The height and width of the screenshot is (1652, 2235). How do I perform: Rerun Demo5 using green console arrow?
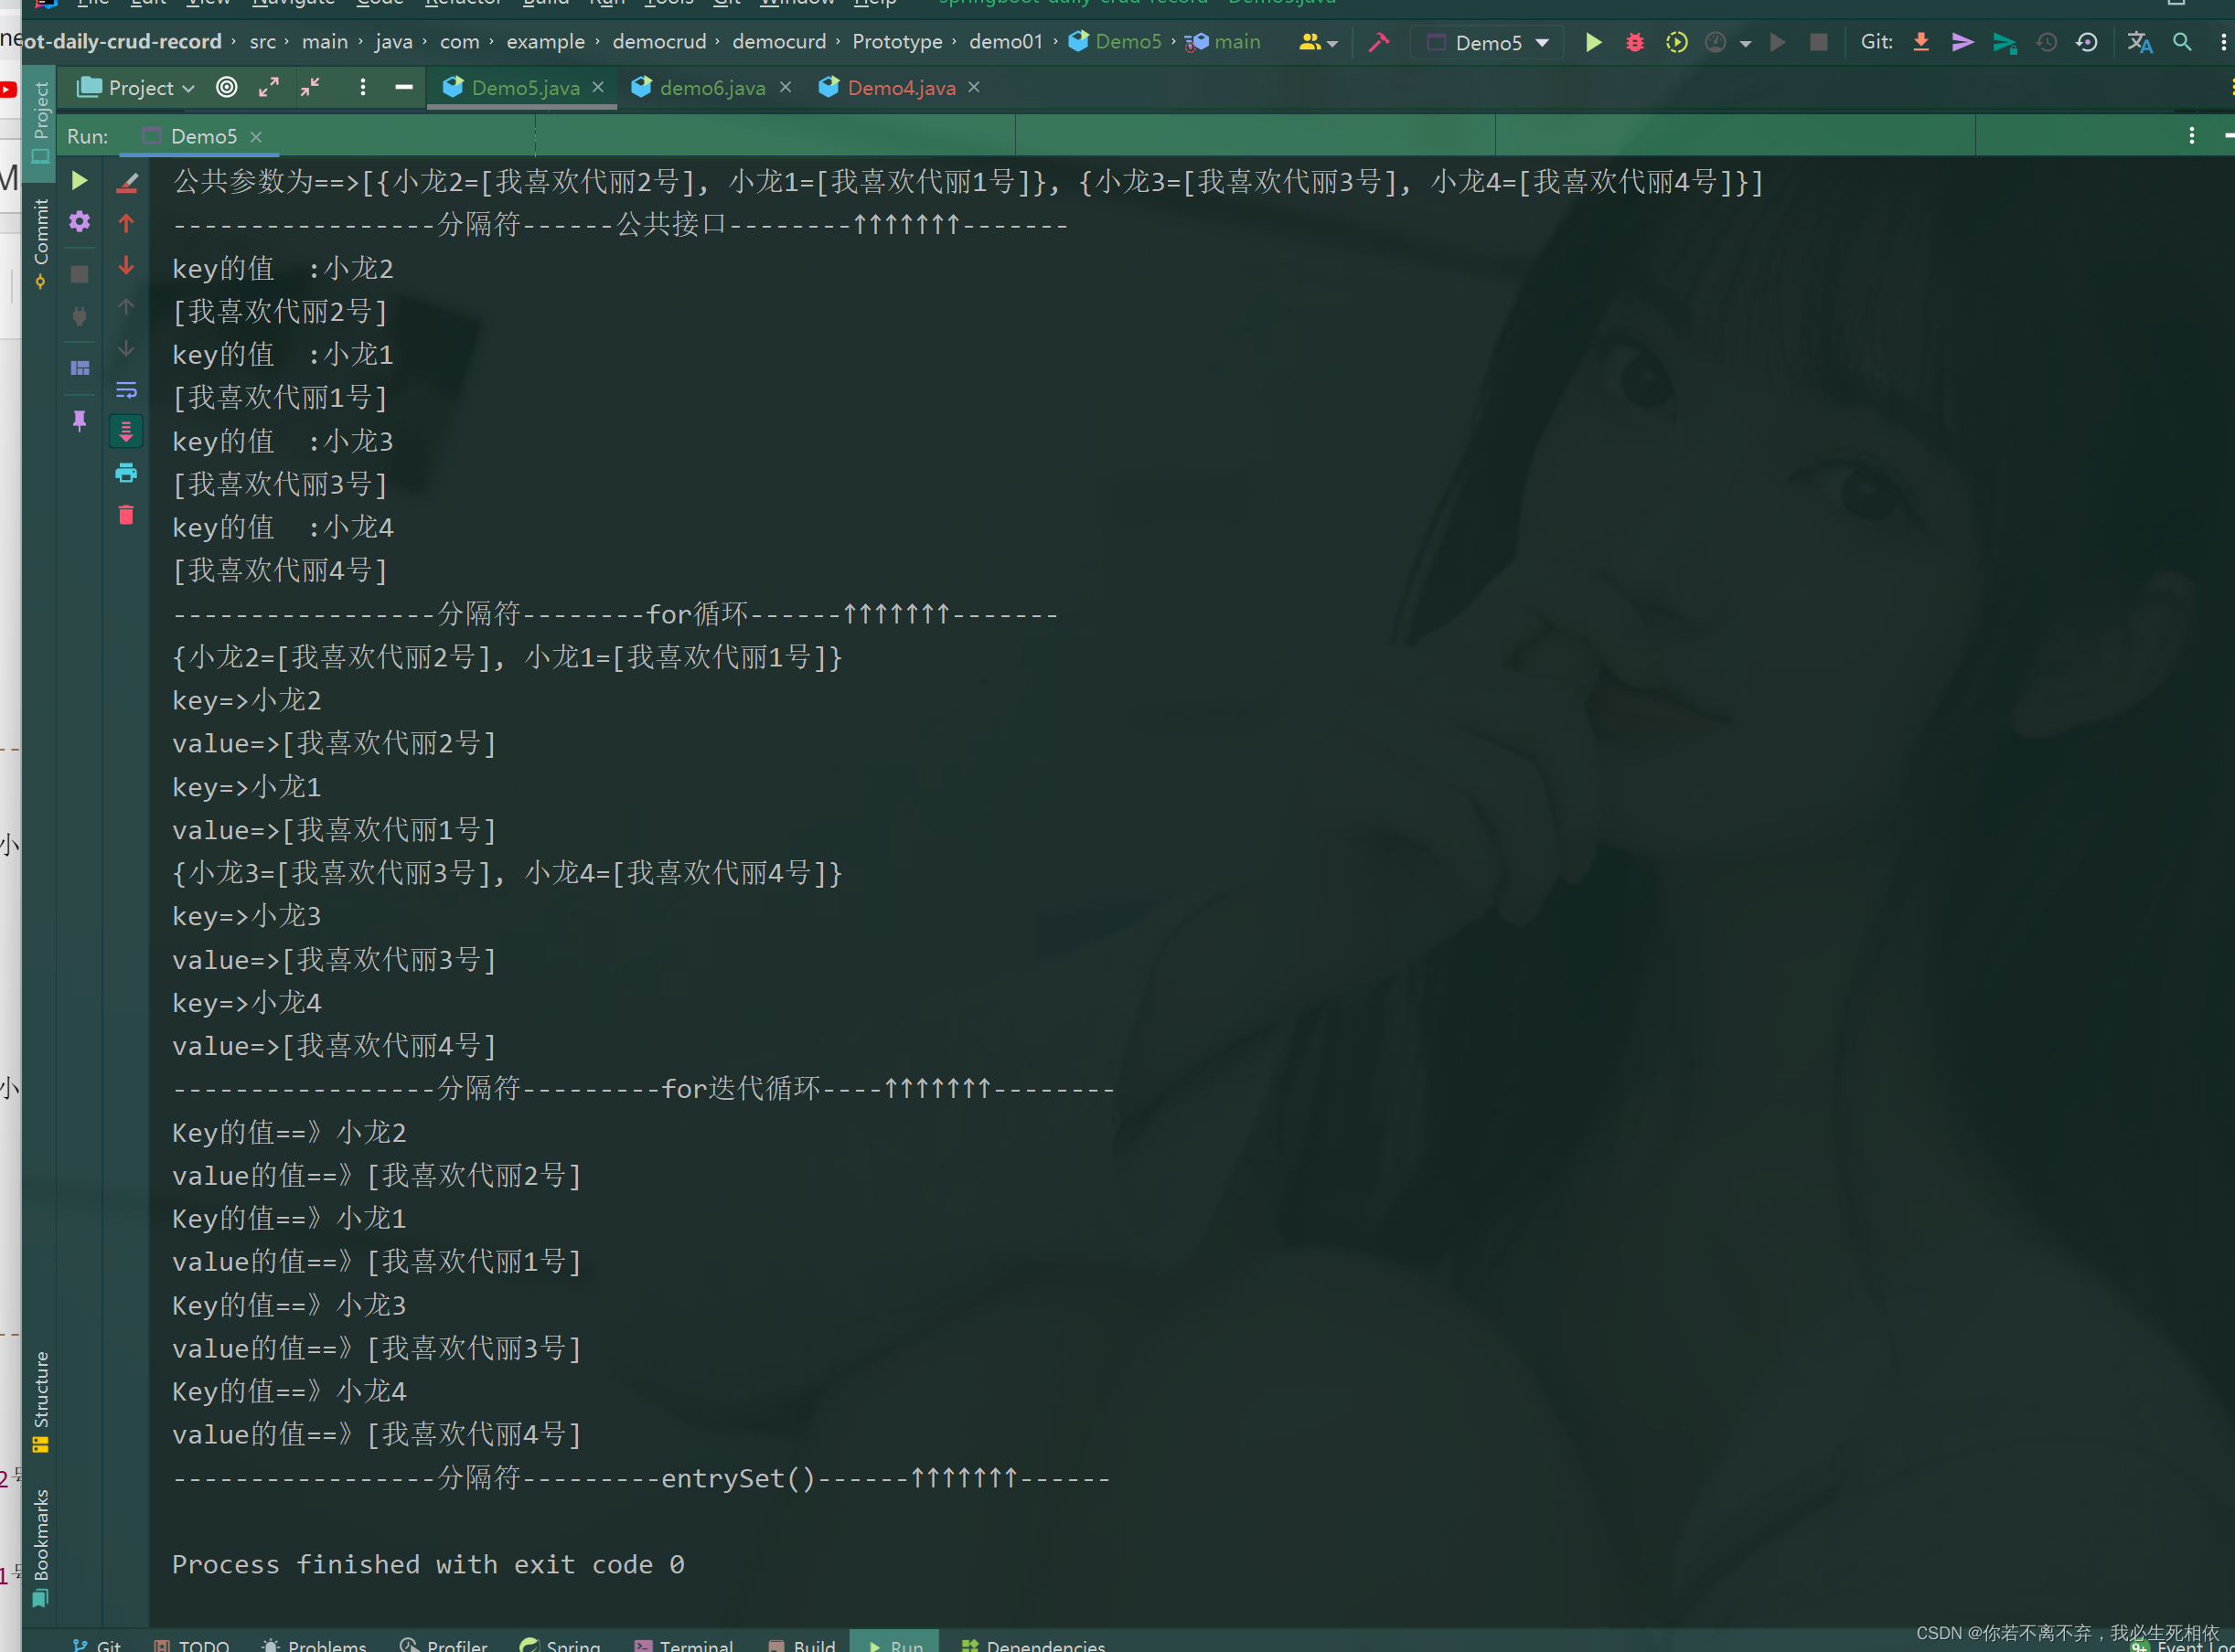[x=79, y=181]
